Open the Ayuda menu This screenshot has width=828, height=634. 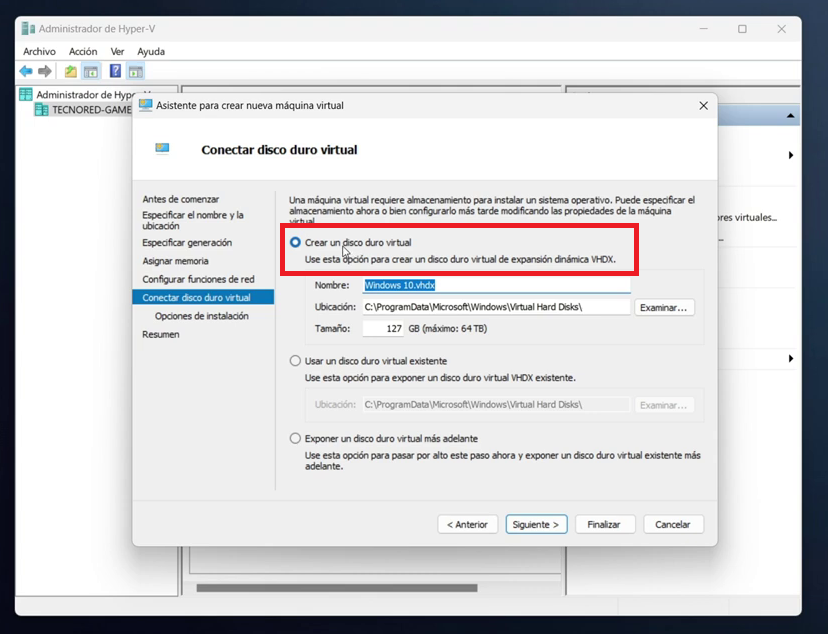pos(151,51)
